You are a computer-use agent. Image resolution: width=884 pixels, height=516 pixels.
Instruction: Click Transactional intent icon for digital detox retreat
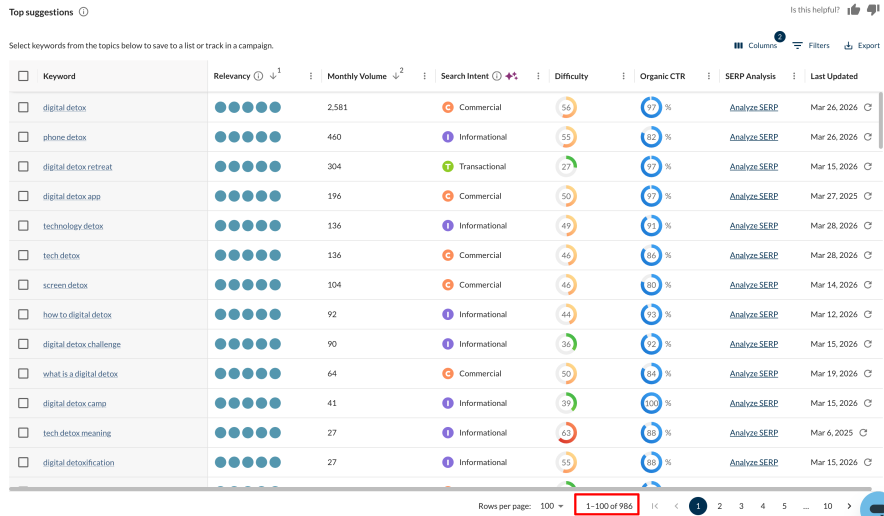coord(448,166)
